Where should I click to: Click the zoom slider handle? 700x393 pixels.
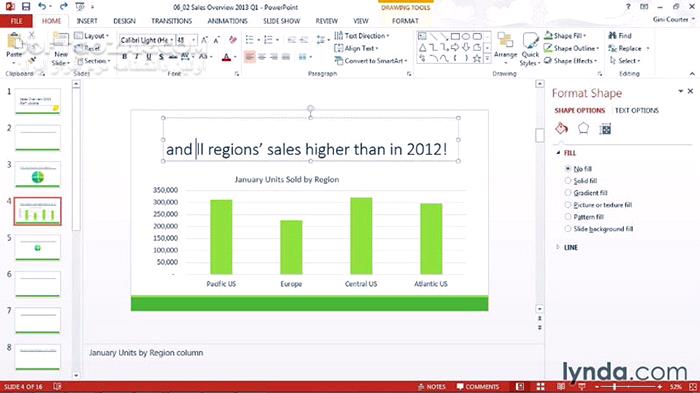[615, 387]
